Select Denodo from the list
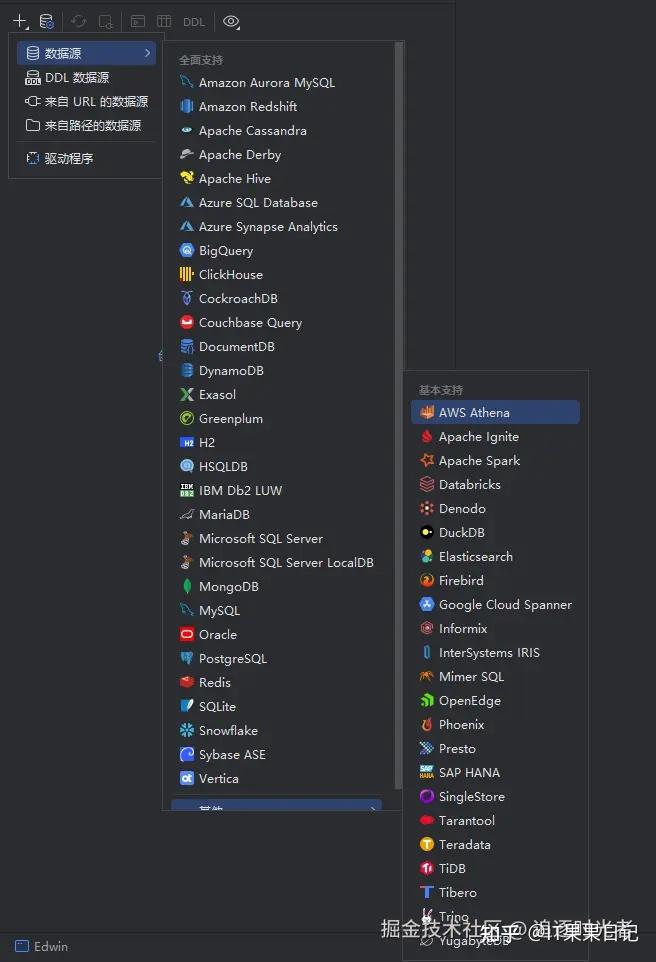Image resolution: width=656 pixels, height=962 pixels. (495, 508)
